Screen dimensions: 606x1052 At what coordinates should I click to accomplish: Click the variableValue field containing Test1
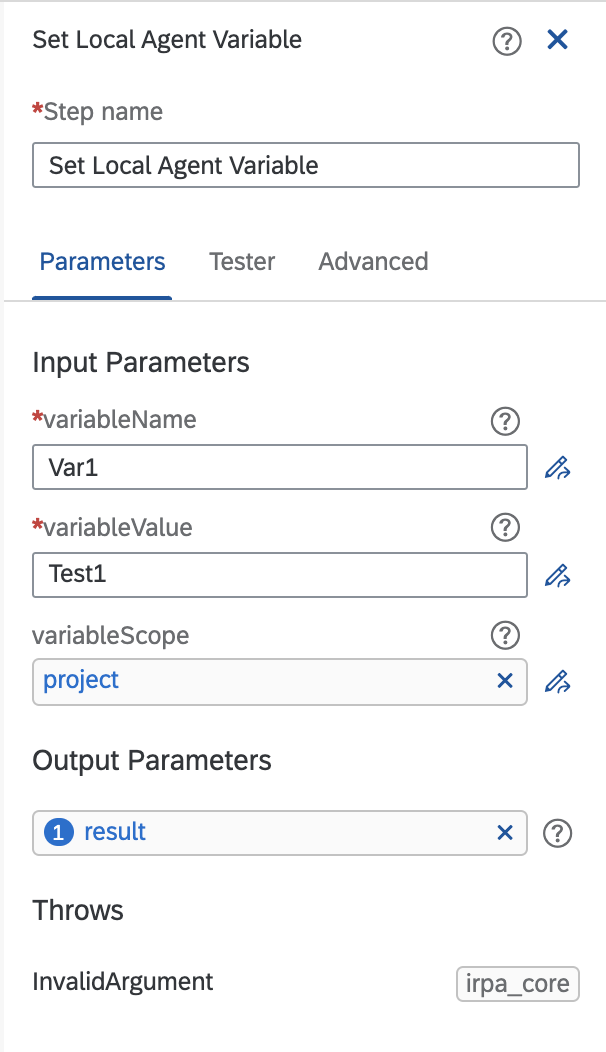point(279,575)
